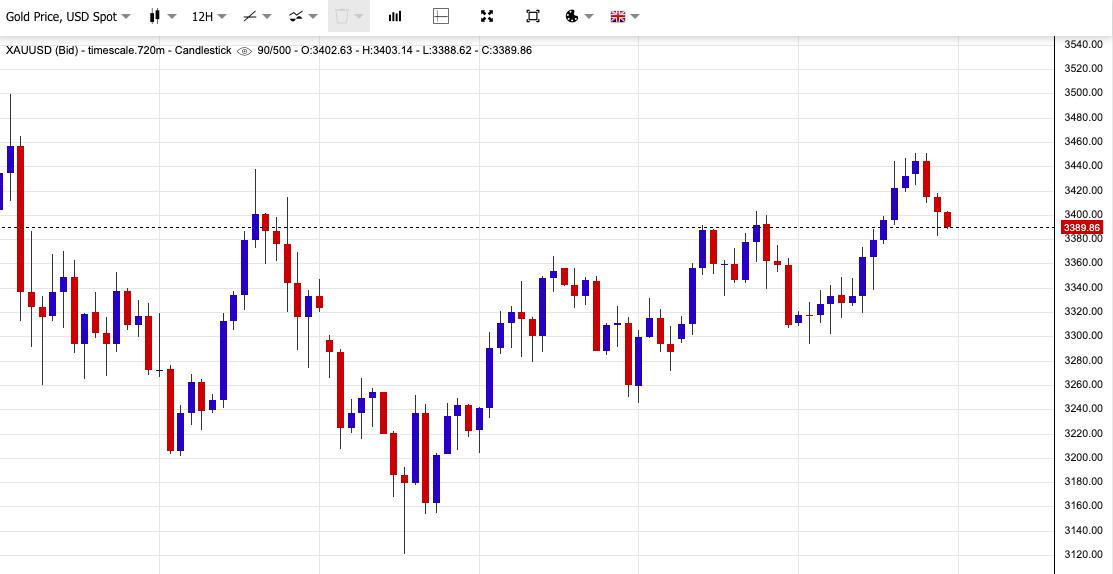Click the screenshot frame icon
Image resolution: width=1113 pixels, height=574 pixels.
tap(533, 16)
